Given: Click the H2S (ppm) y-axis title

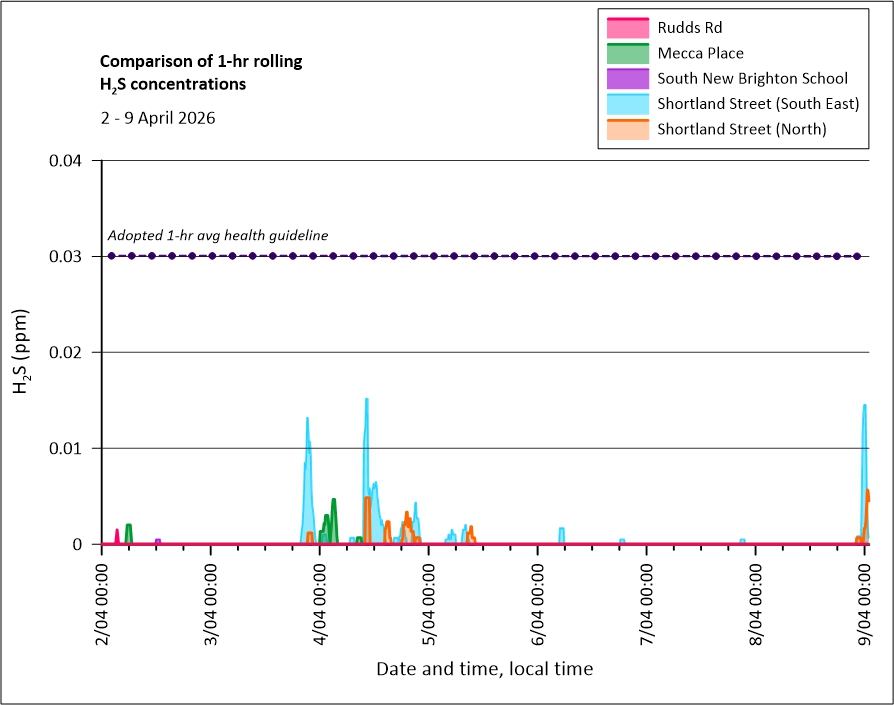Looking at the screenshot, I should [x=22, y=352].
